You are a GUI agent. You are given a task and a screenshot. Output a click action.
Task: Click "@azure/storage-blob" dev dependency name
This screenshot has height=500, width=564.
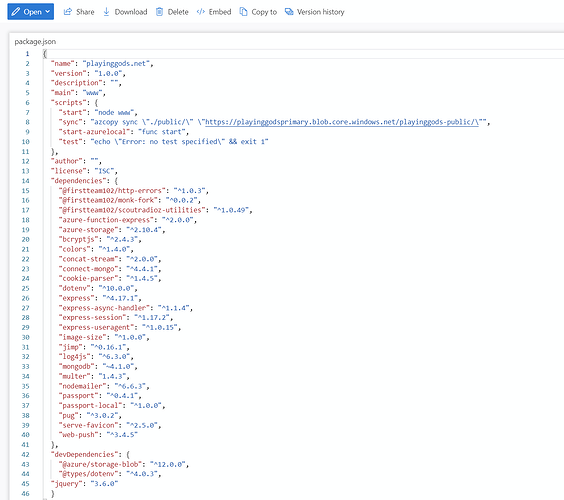coord(100,464)
